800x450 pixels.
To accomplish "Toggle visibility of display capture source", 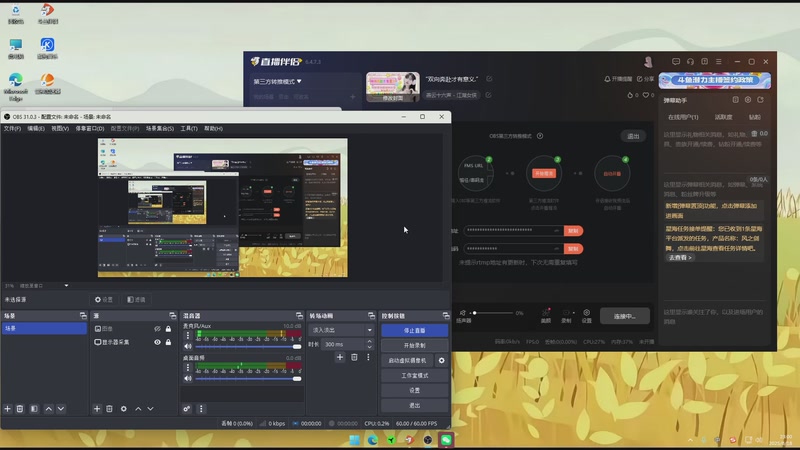I will [x=157, y=342].
